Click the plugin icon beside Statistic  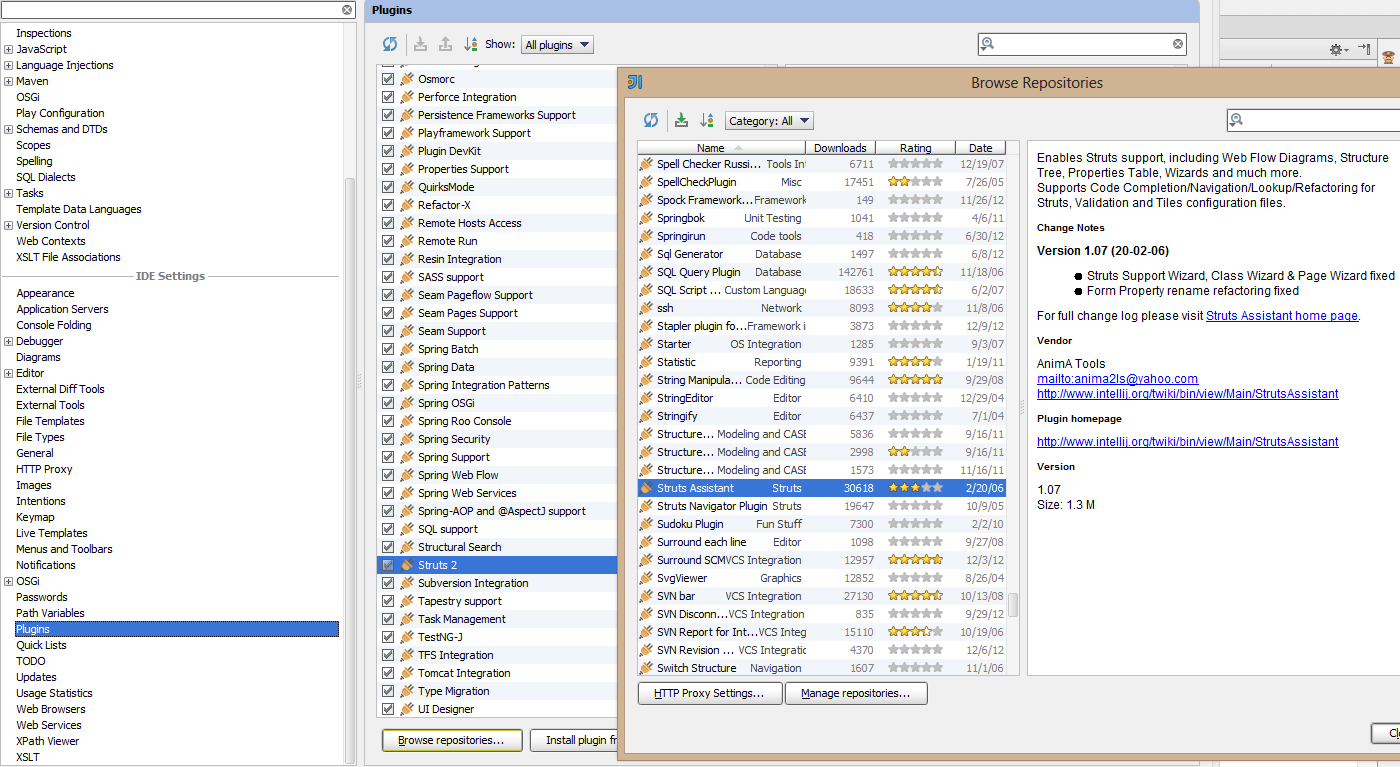tap(646, 362)
